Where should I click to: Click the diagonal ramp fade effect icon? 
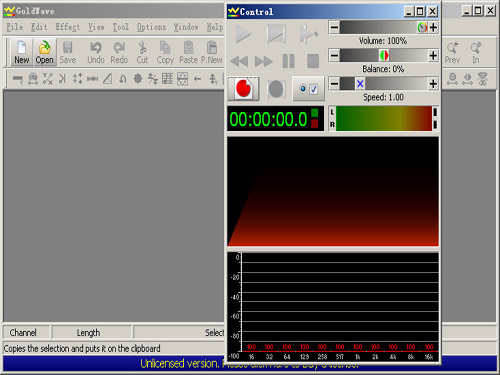point(107,79)
